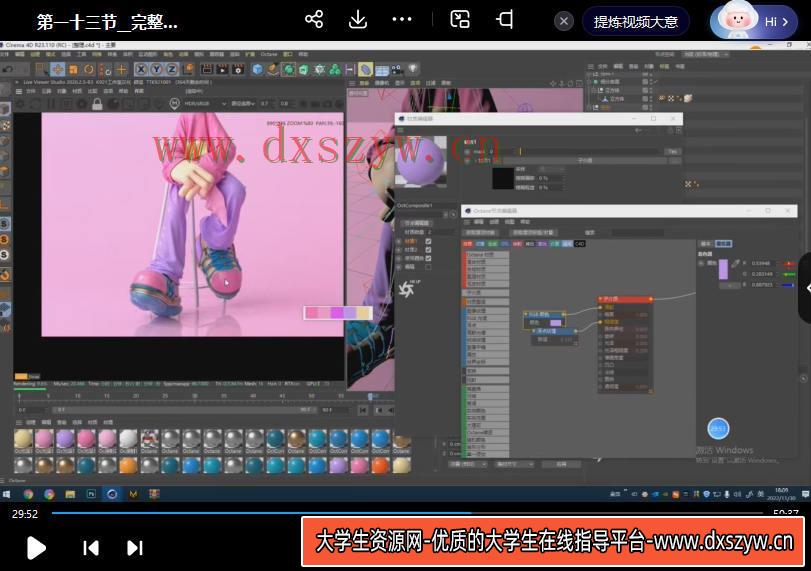Click the Floor grid icon in toolbar
The height and width of the screenshot is (571, 811).
(382, 69)
